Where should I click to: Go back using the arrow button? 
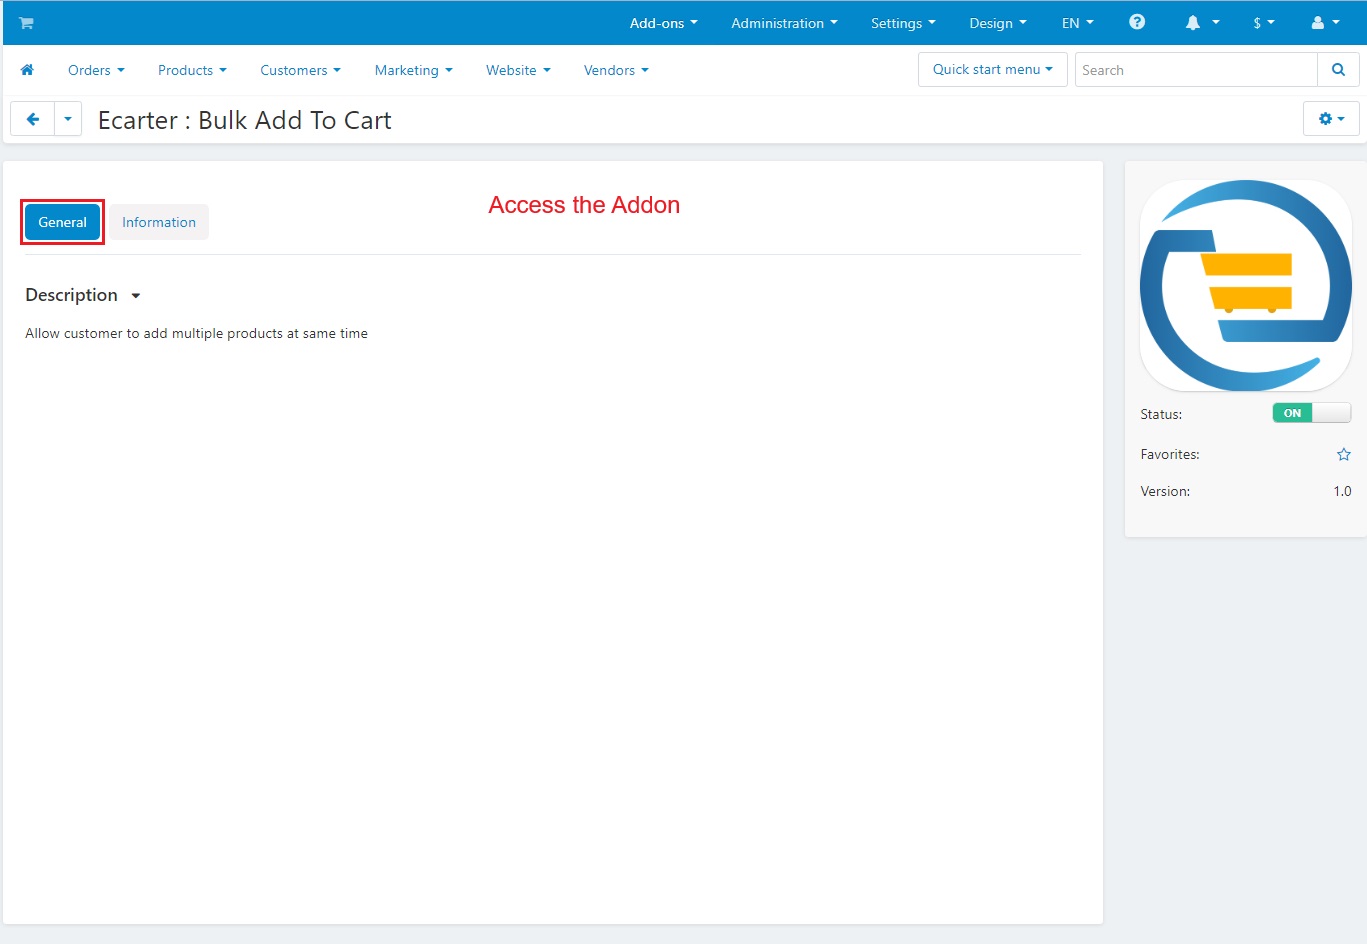[x=32, y=119]
